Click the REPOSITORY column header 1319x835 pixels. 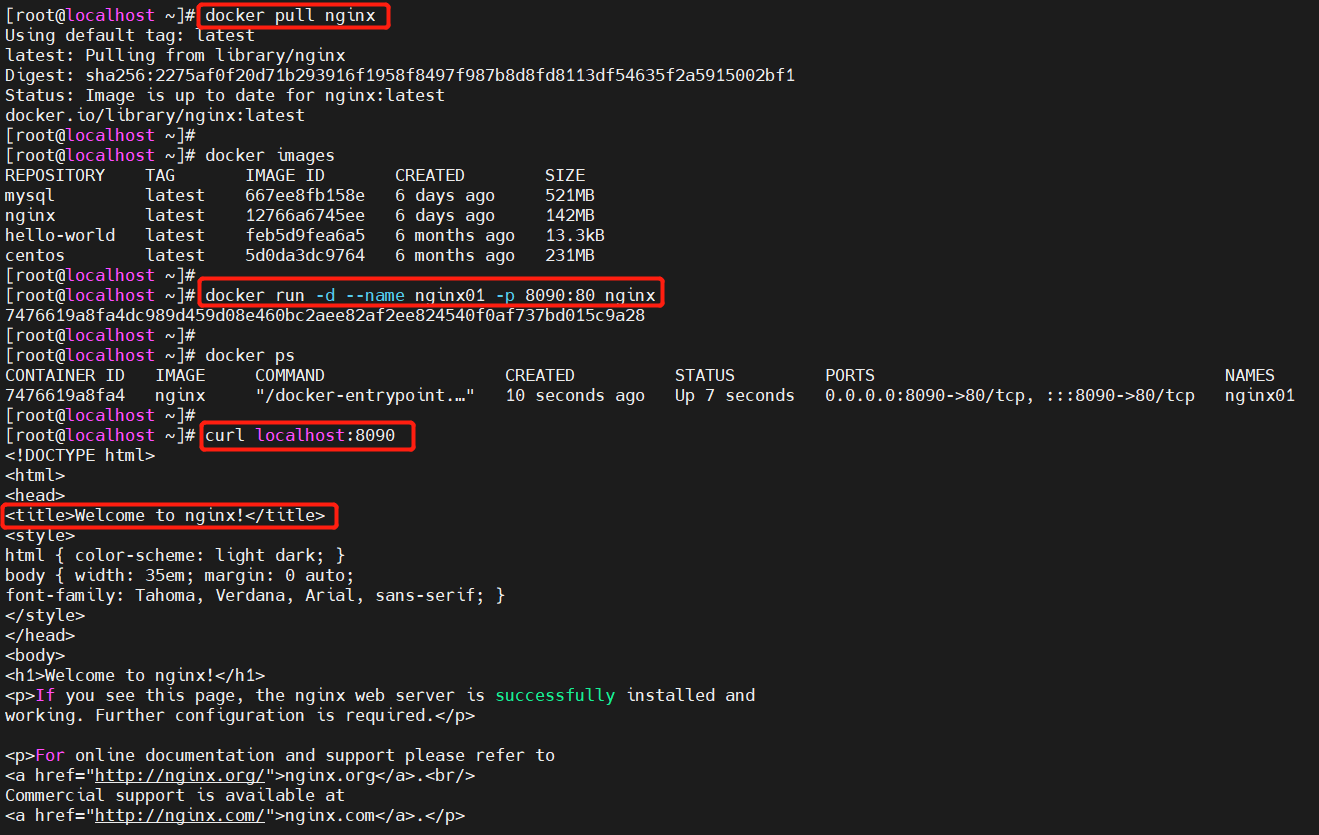55,175
